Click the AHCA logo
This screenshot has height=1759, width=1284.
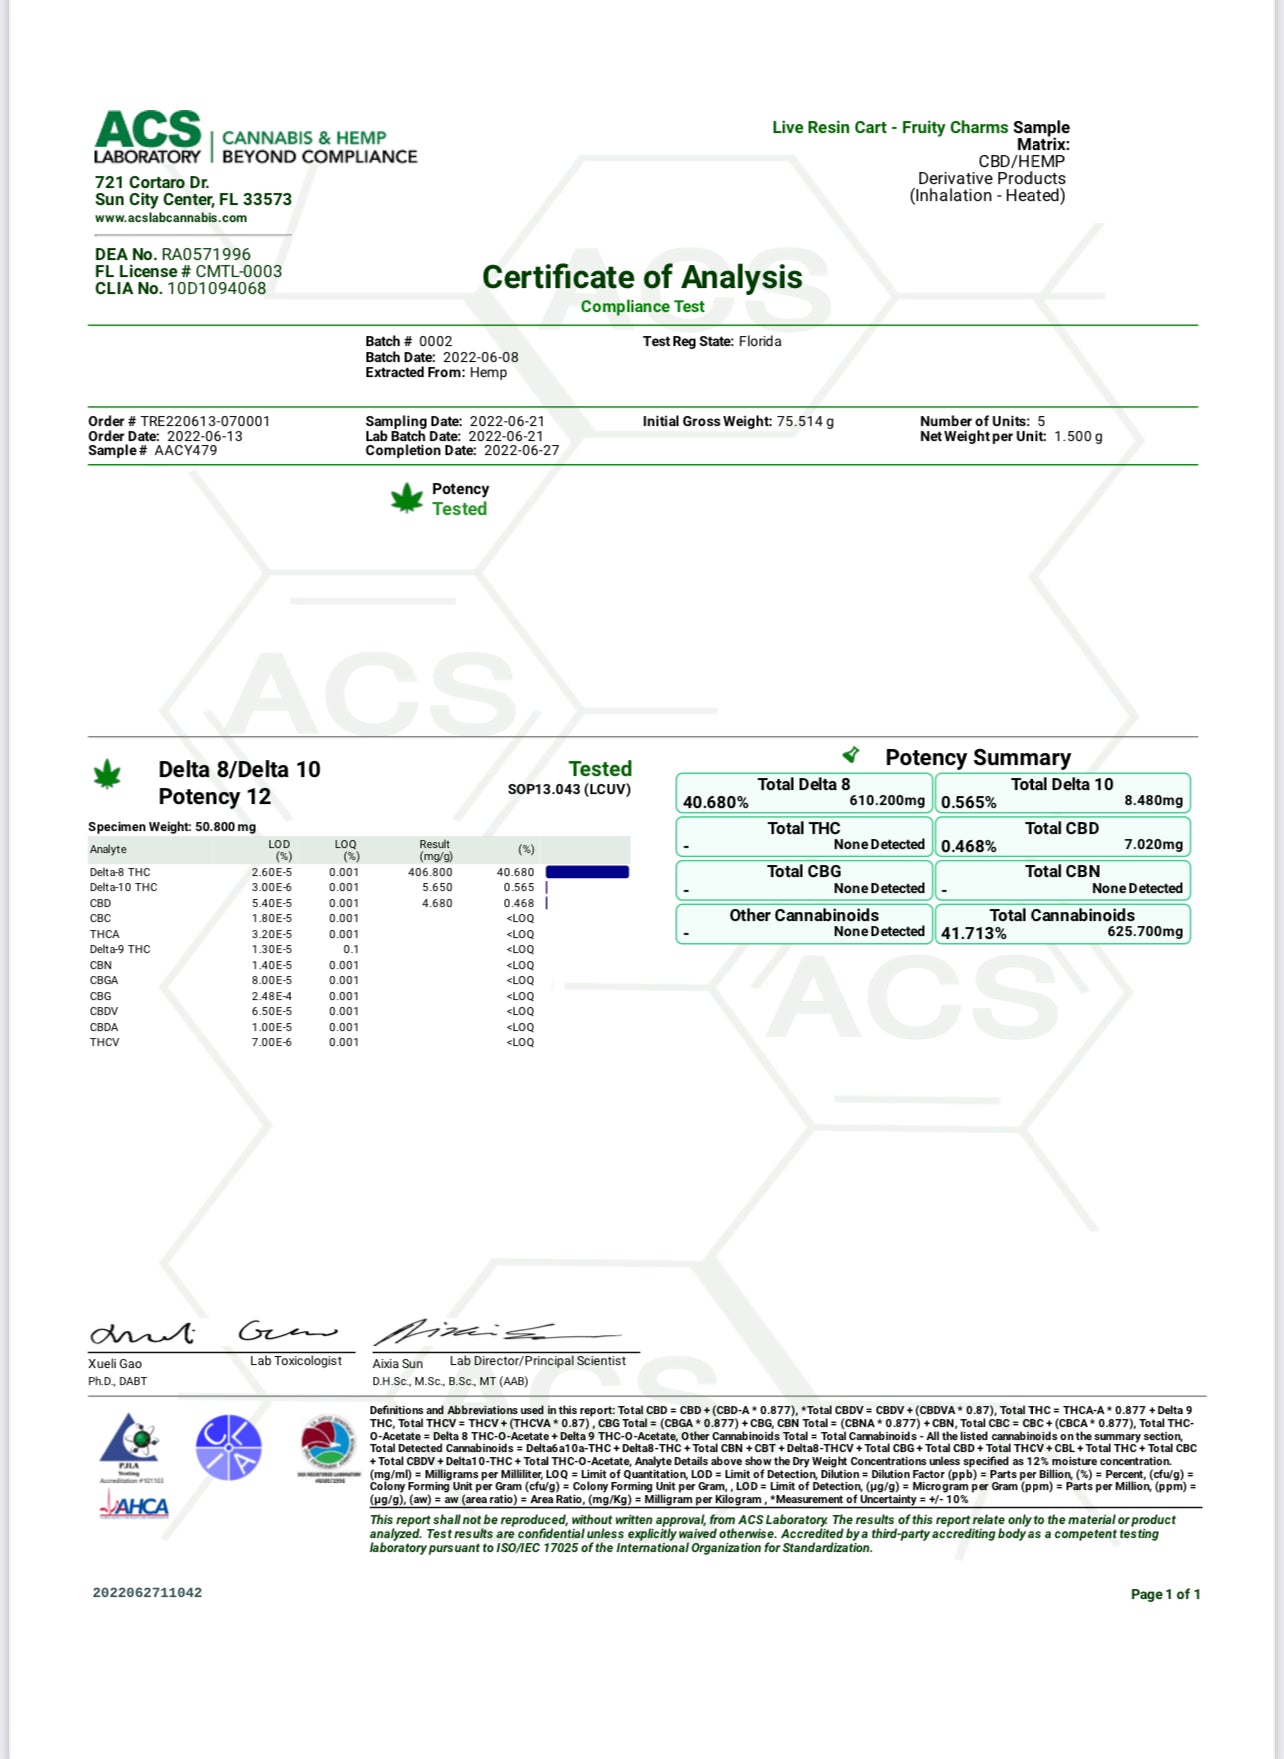134,1505
